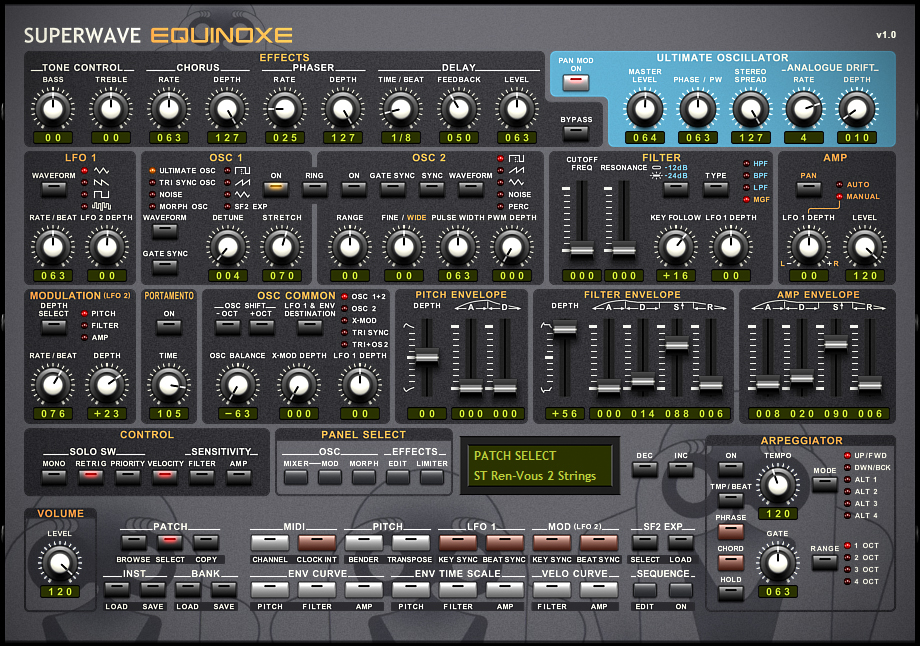Turn on the Arpeggiator ON button
Screen dimensions: 920x646
pos(730,472)
